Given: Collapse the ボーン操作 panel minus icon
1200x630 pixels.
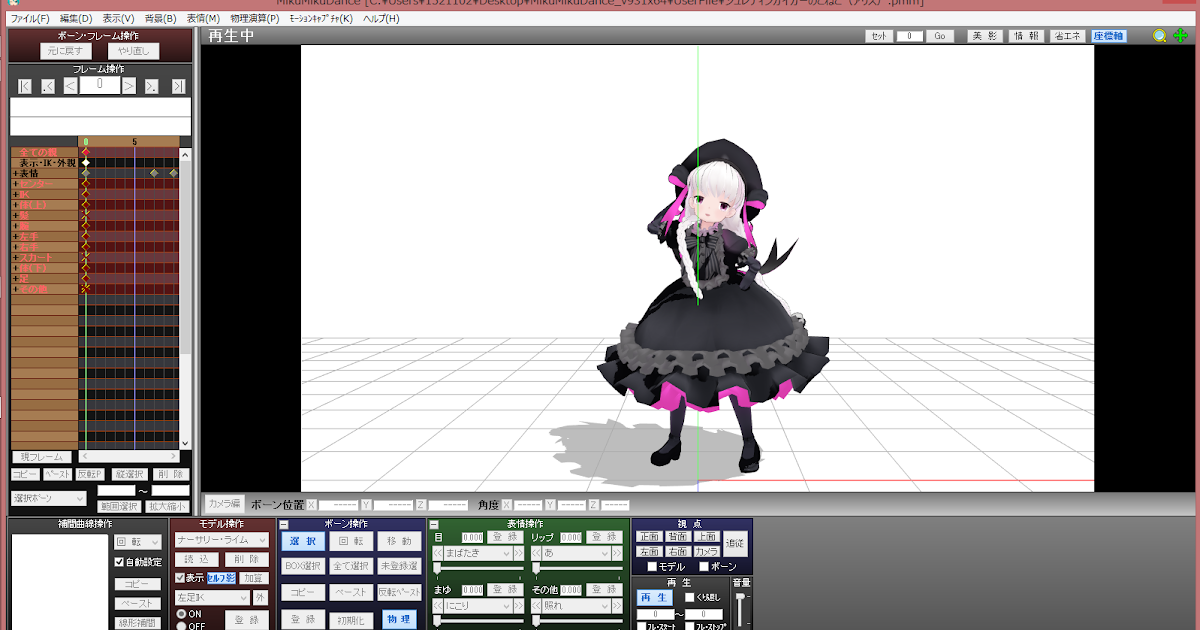Looking at the screenshot, I should point(284,524).
